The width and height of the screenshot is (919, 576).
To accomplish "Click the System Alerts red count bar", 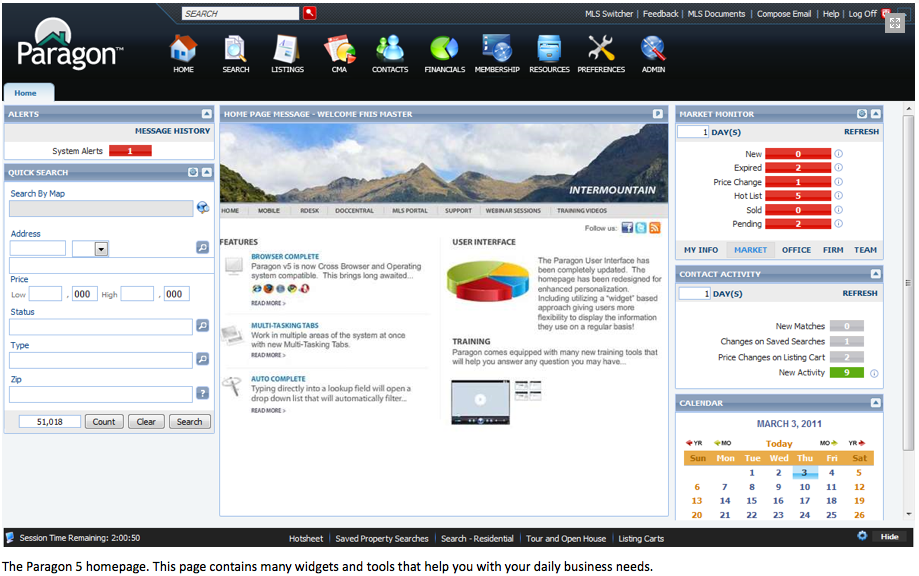I will point(130,151).
